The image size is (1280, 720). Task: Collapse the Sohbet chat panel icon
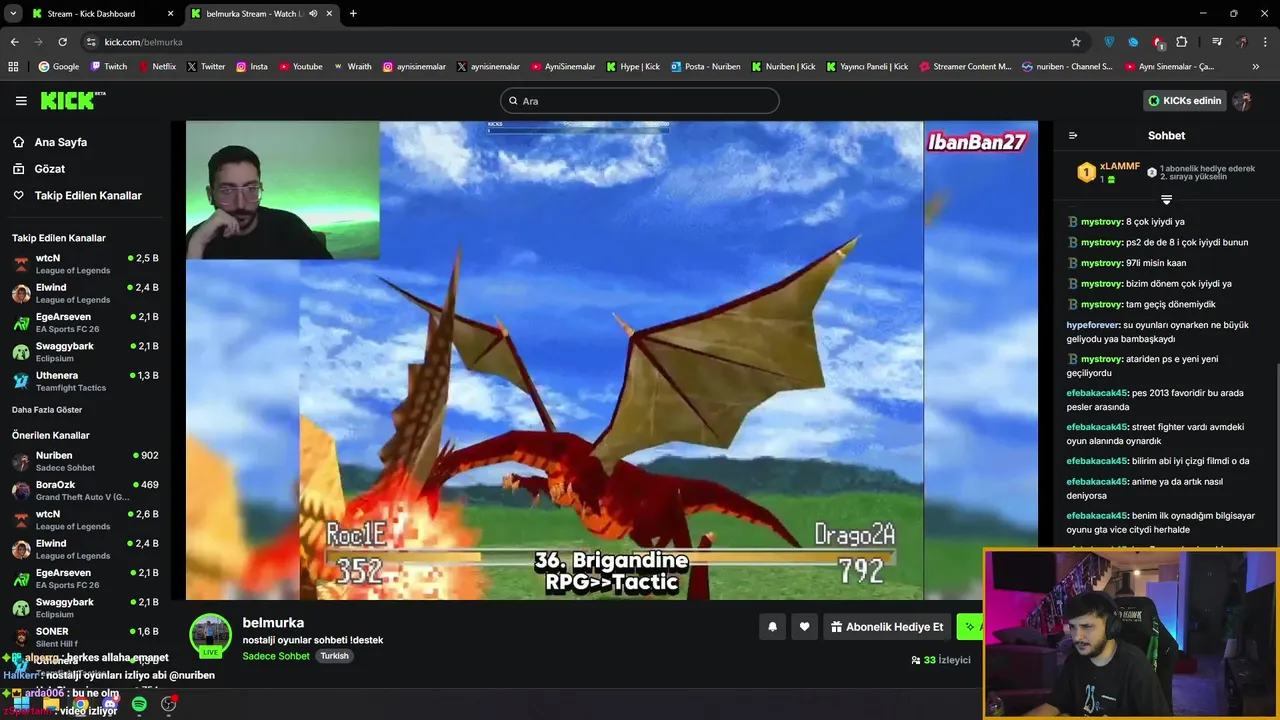[x=1073, y=136]
